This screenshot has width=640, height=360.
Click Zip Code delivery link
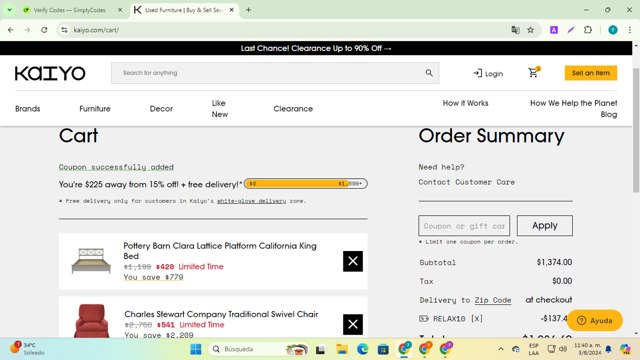493,300
